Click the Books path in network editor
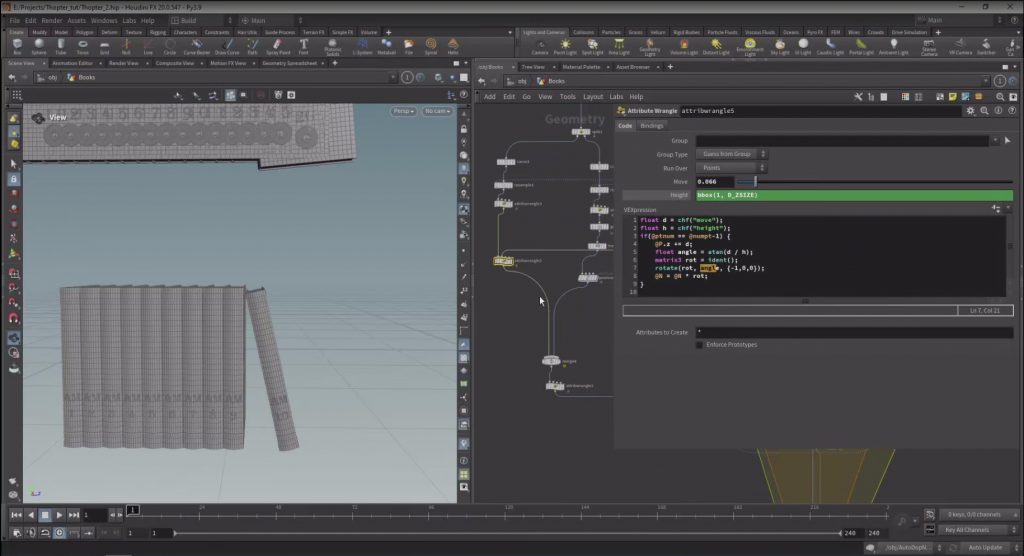 [551, 81]
